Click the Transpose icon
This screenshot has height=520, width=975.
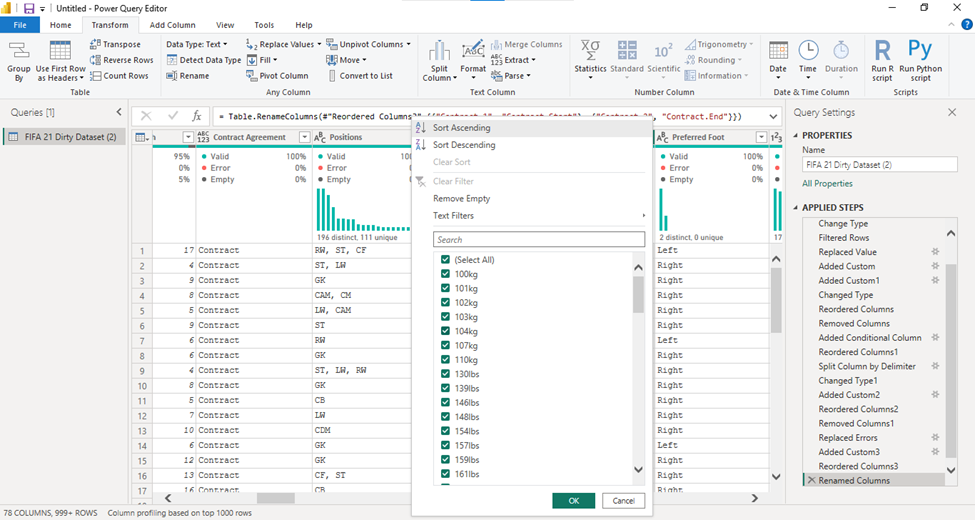(x=95, y=44)
